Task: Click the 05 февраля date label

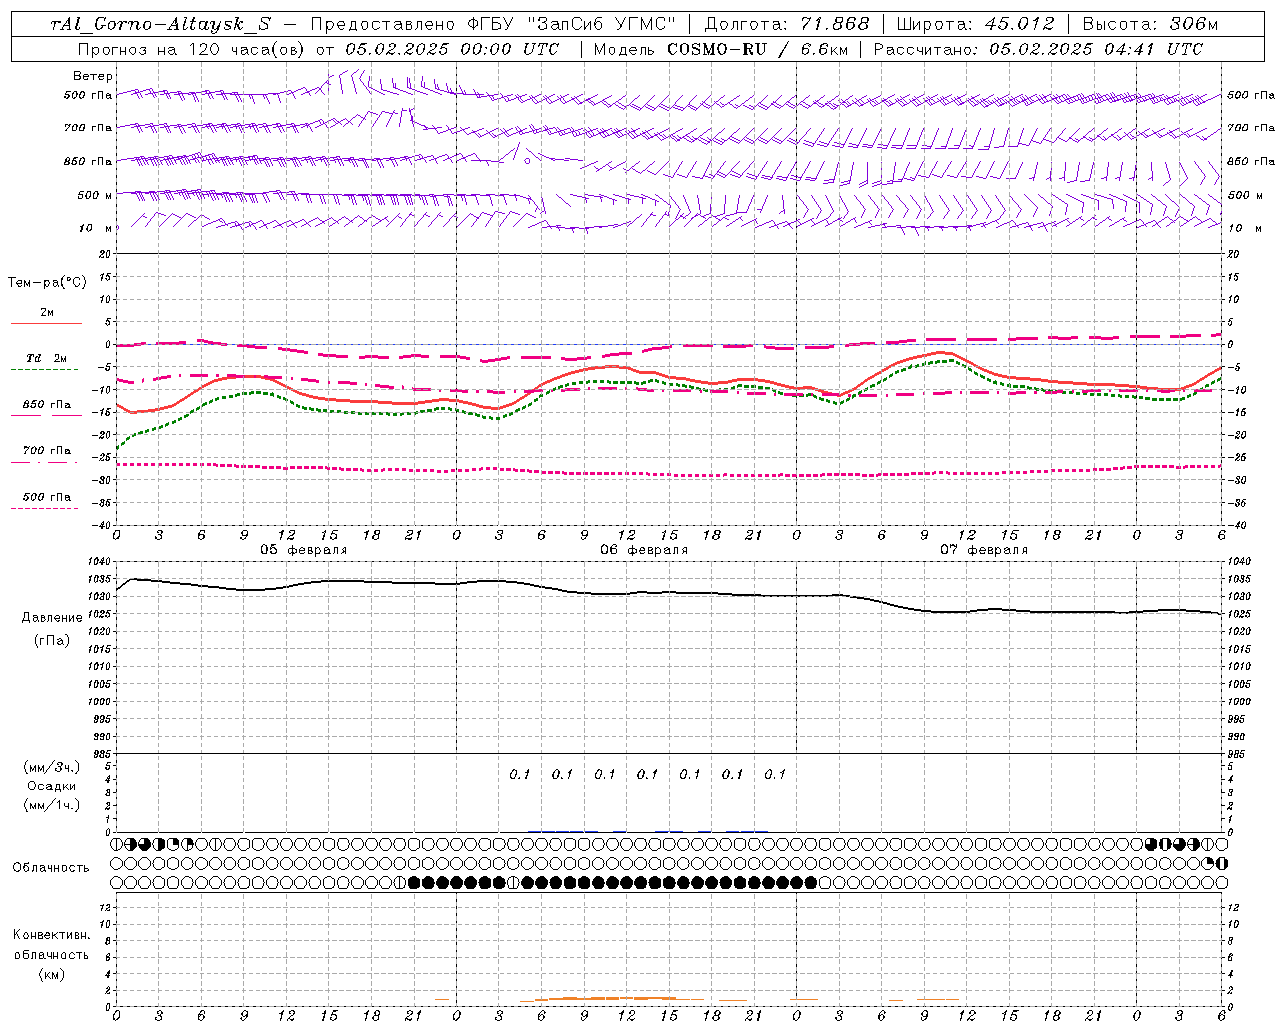Action: pyautogui.click(x=304, y=550)
